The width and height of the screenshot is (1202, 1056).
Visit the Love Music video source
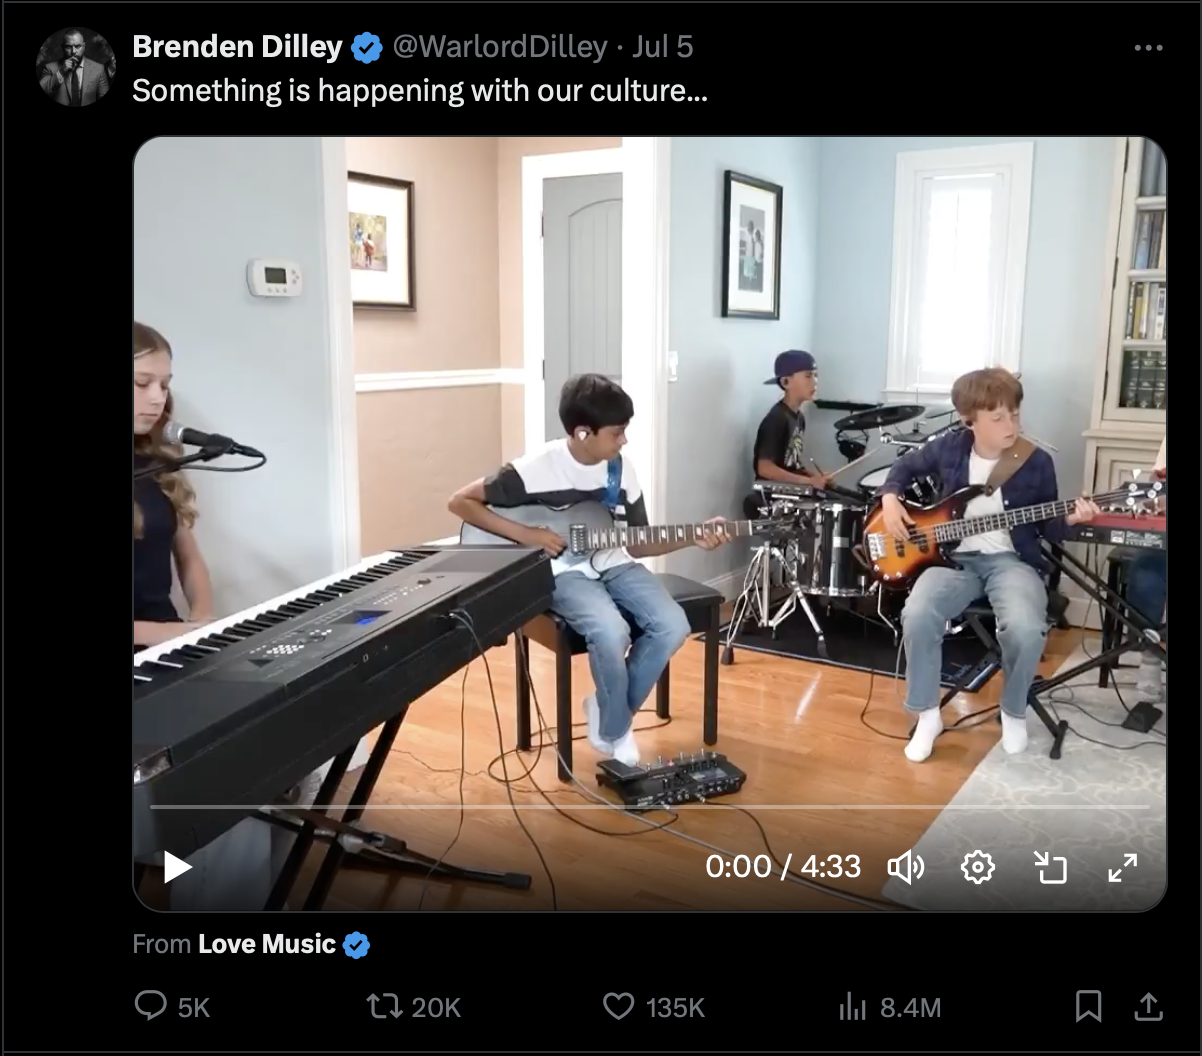(x=266, y=944)
